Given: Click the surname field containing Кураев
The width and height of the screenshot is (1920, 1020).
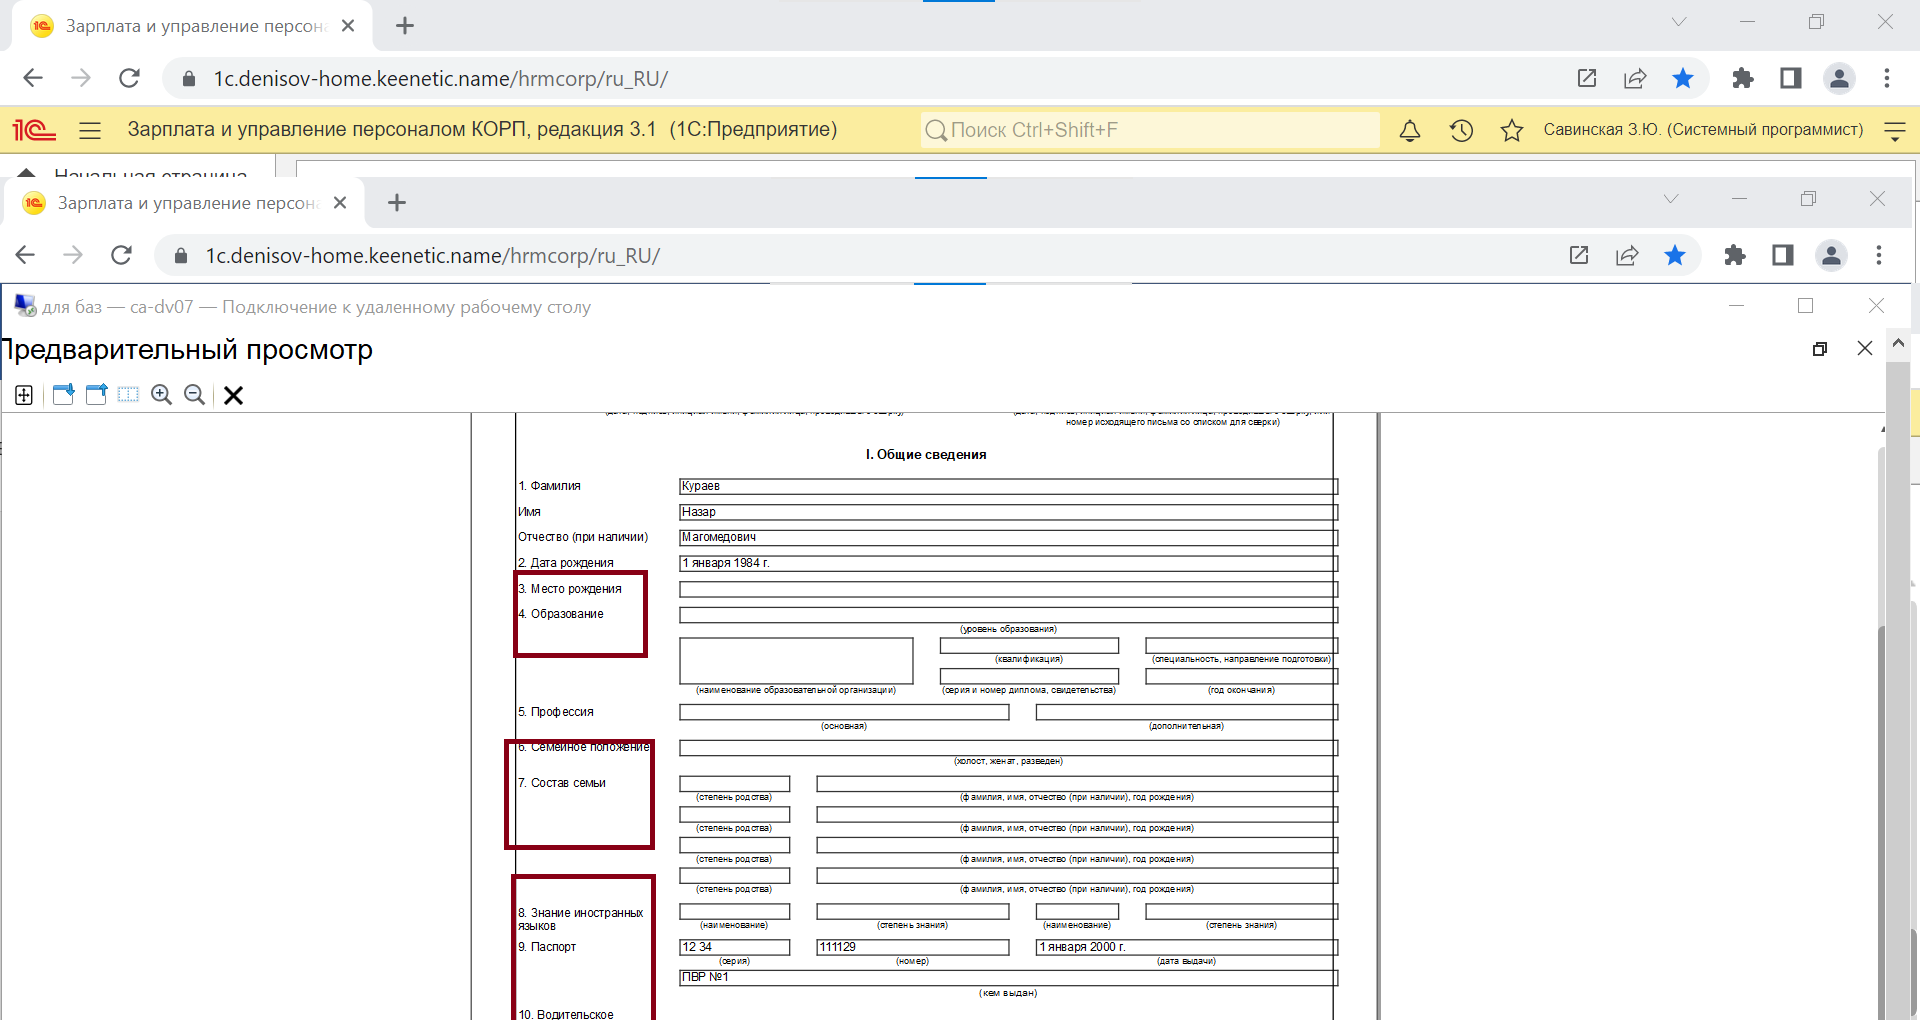Looking at the screenshot, I should [1007, 486].
